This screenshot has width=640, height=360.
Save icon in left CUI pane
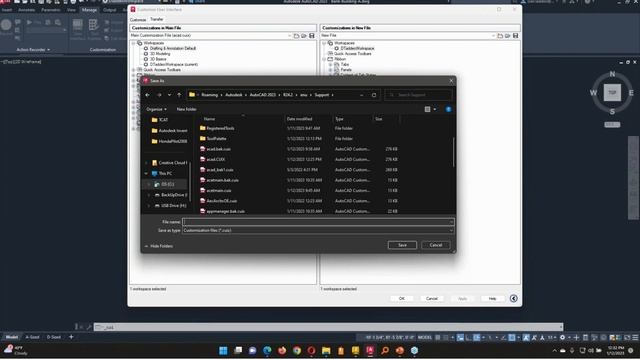pos(312,36)
